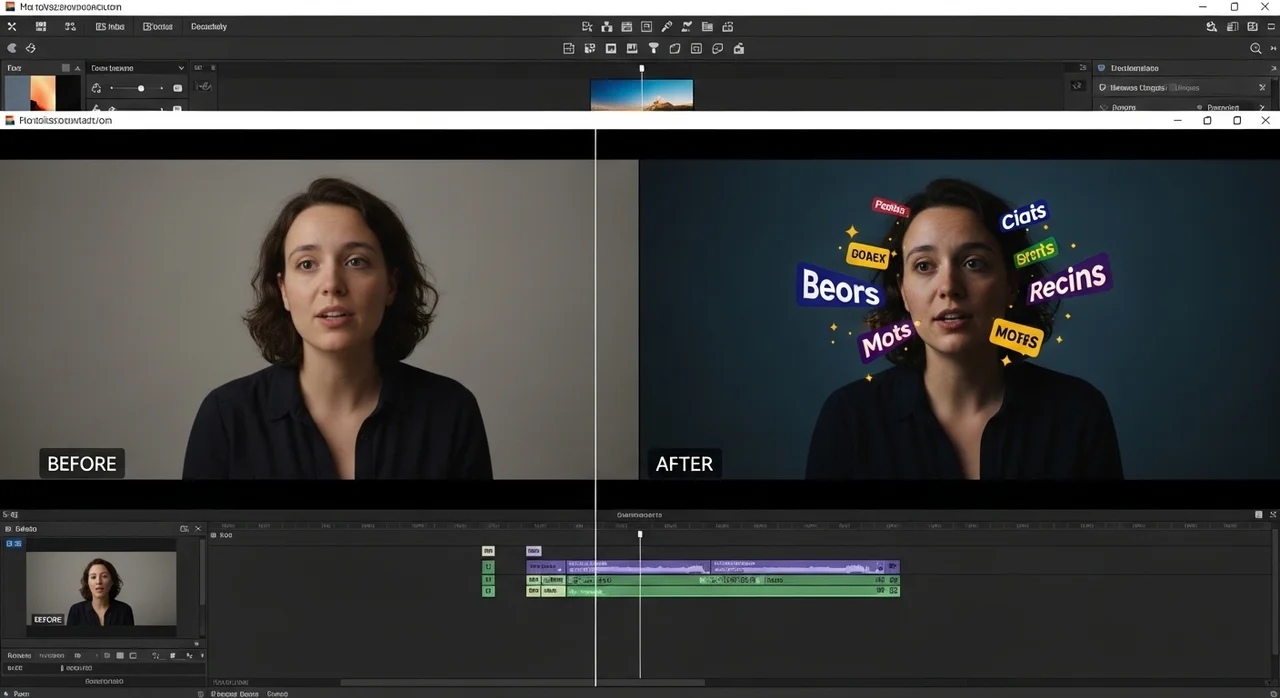Click the leftmost icon in the second centered toolbar row
The height and width of the screenshot is (698, 1280).
click(568, 48)
